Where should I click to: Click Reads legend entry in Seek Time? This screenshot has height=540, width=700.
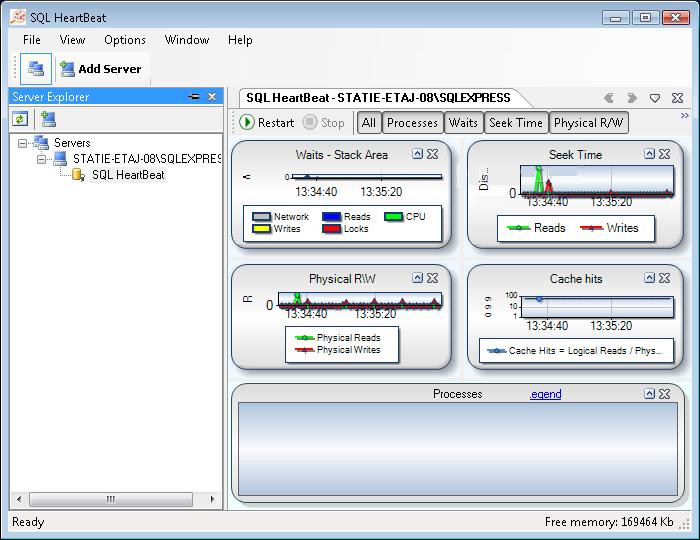click(536, 228)
